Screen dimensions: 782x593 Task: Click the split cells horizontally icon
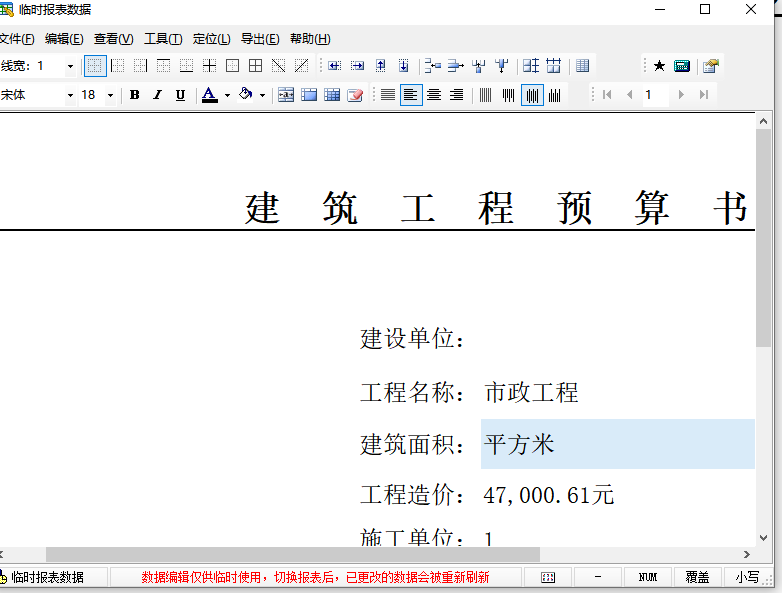click(x=455, y=66)
